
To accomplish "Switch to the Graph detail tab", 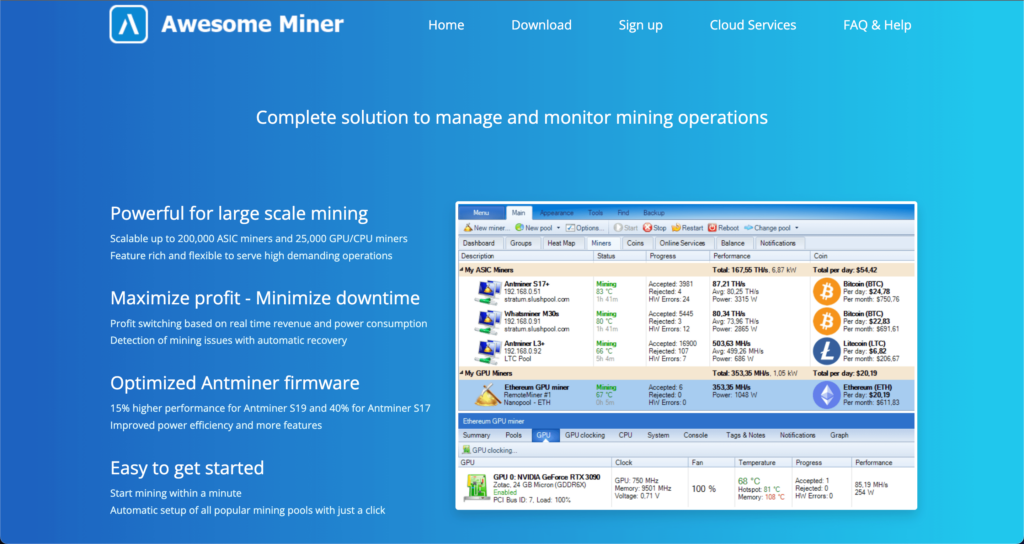I will [839, 435].
